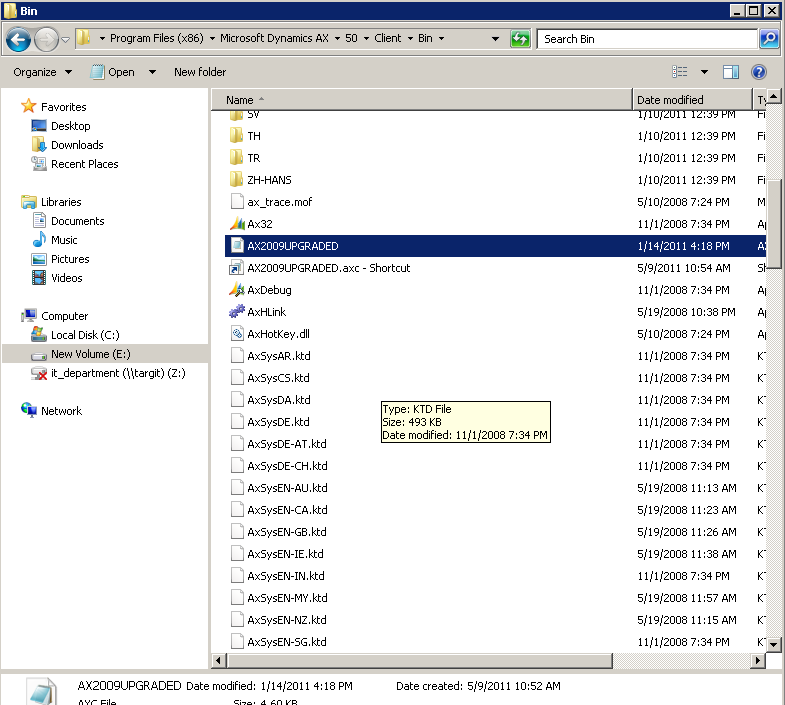Click the Help question mark icon

click(x=759, y=72)
